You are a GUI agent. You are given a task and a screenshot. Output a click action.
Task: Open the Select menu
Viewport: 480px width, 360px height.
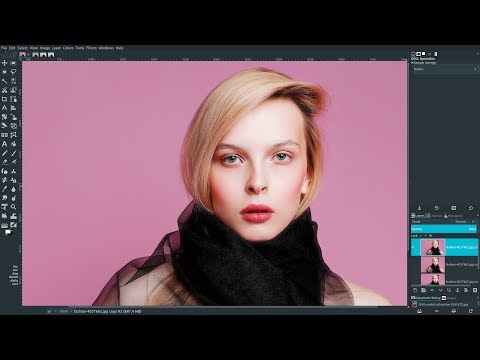coord(23,48)
